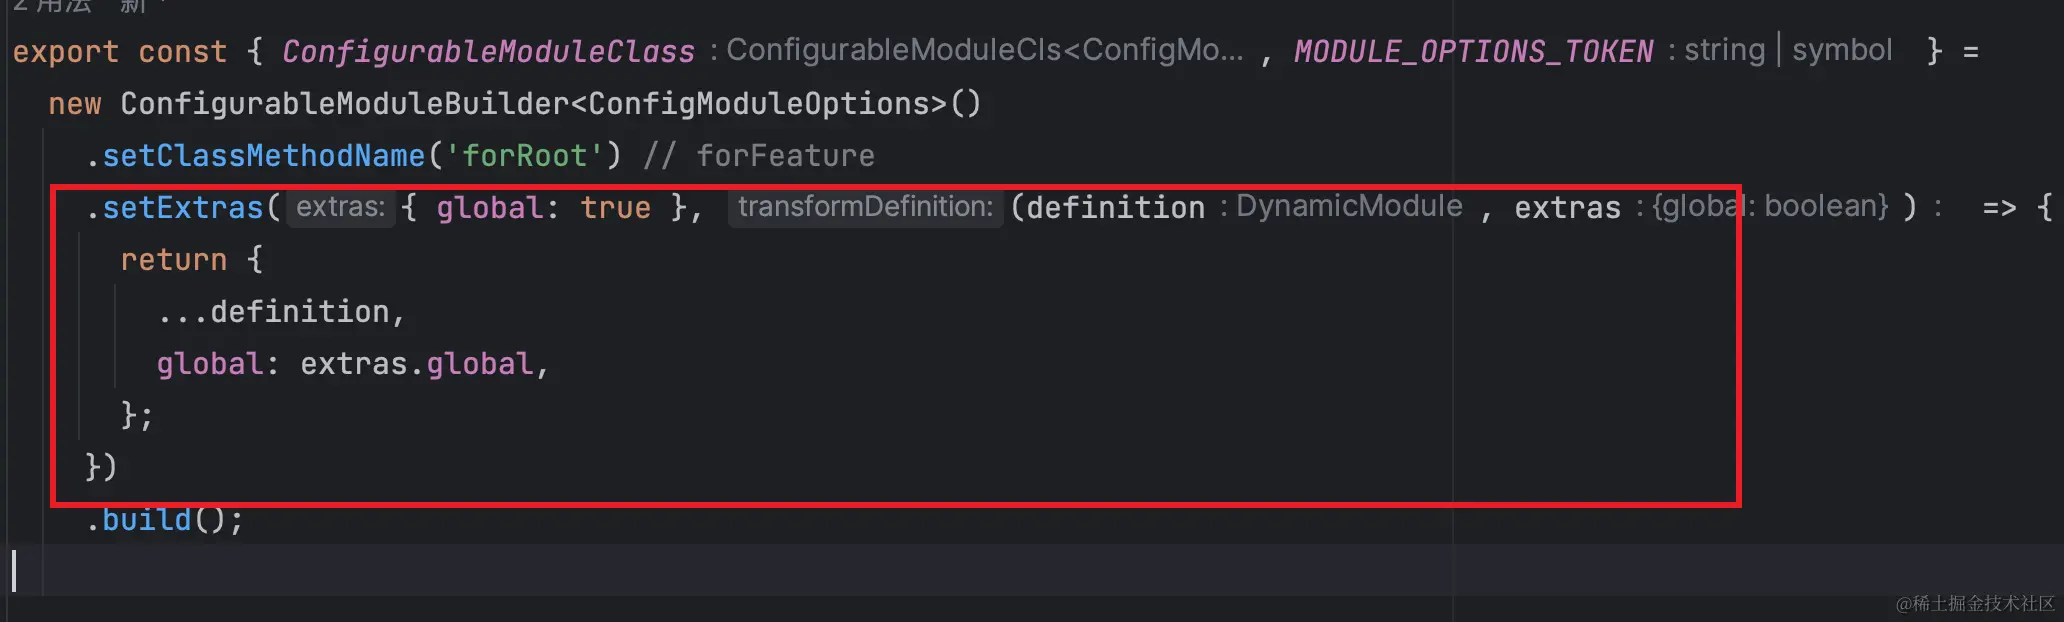Click the forFeature comment text
This screenshot has height=622, width=2064.
[785, 155]
